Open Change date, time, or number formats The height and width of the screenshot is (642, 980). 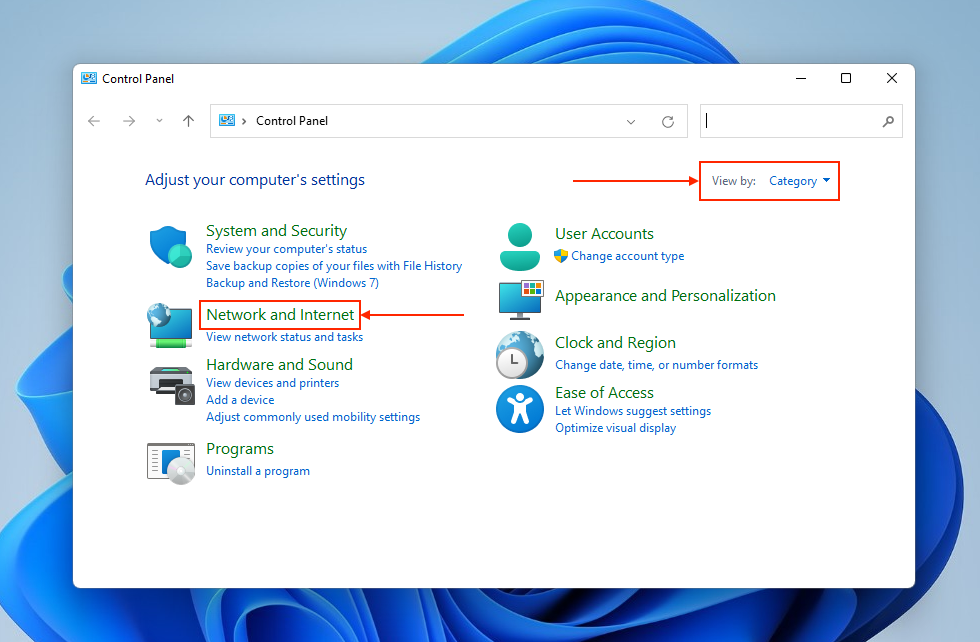coord(655,364)
